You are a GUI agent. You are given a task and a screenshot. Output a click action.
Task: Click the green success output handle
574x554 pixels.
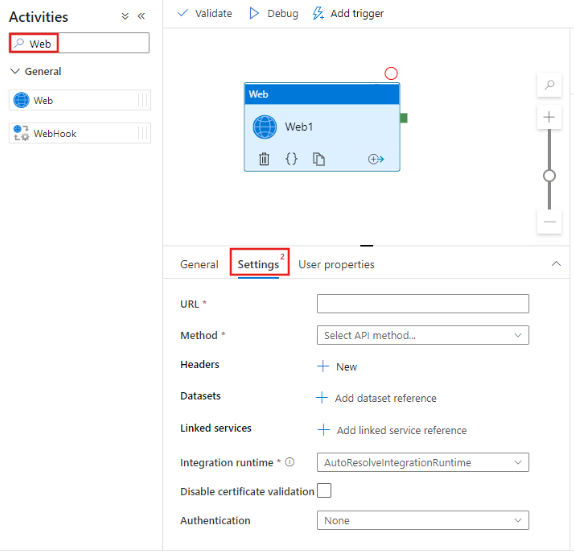tap(404, 118)
